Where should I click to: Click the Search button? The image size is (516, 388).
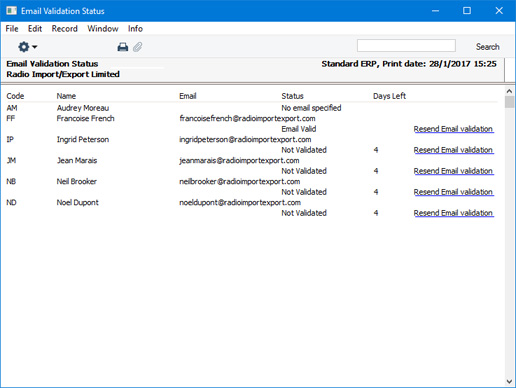point(487,47)
